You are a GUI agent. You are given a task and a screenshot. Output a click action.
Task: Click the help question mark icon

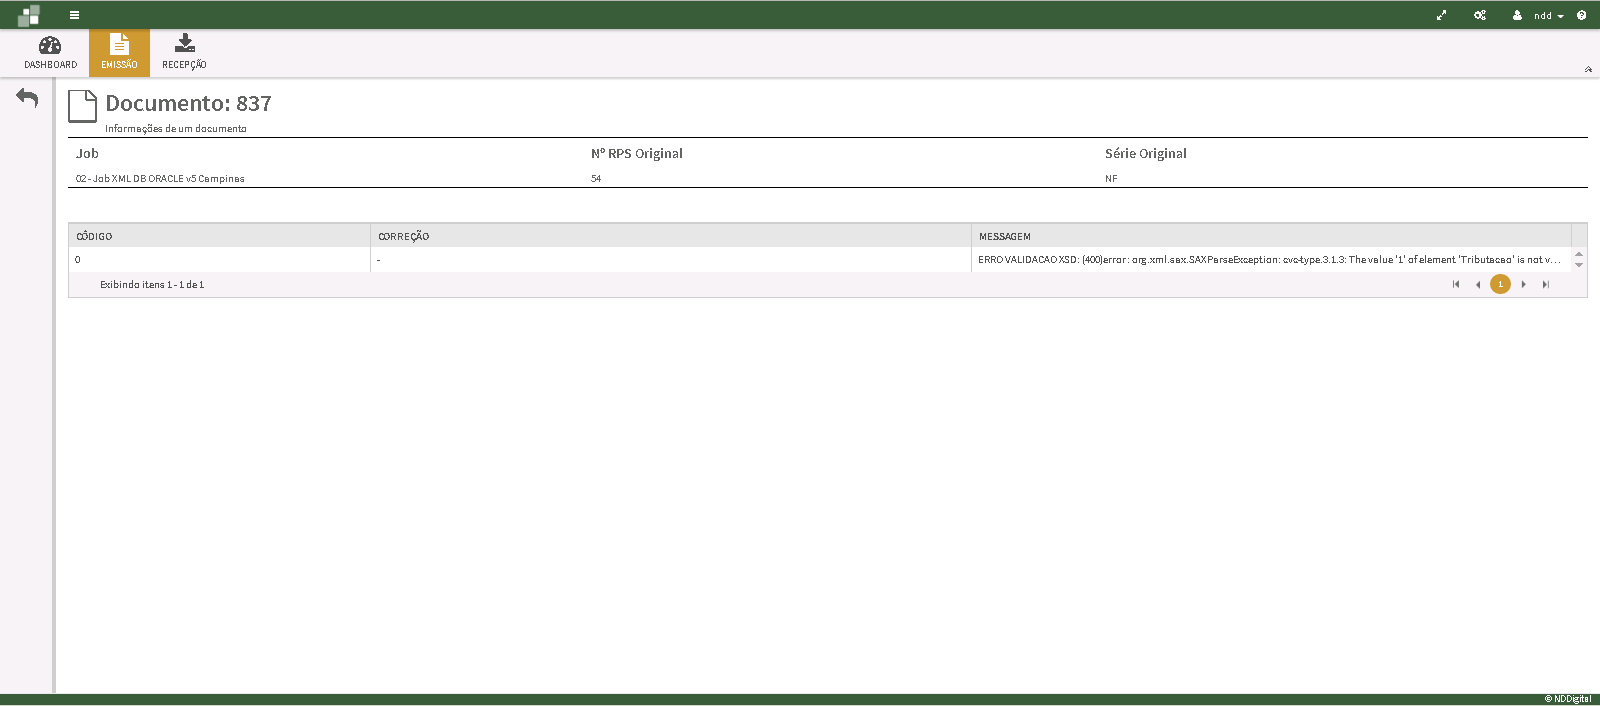(1581, 15)
